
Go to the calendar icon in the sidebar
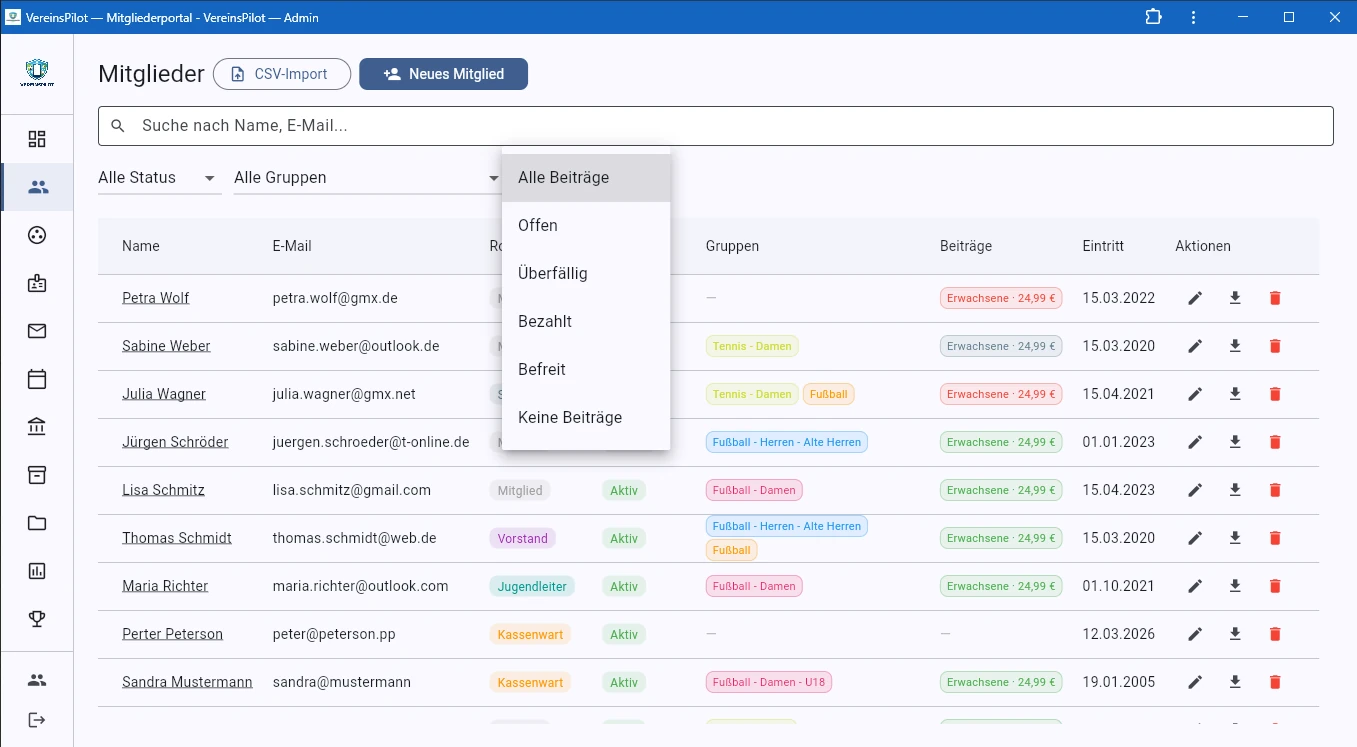click(x=37, y=379)
